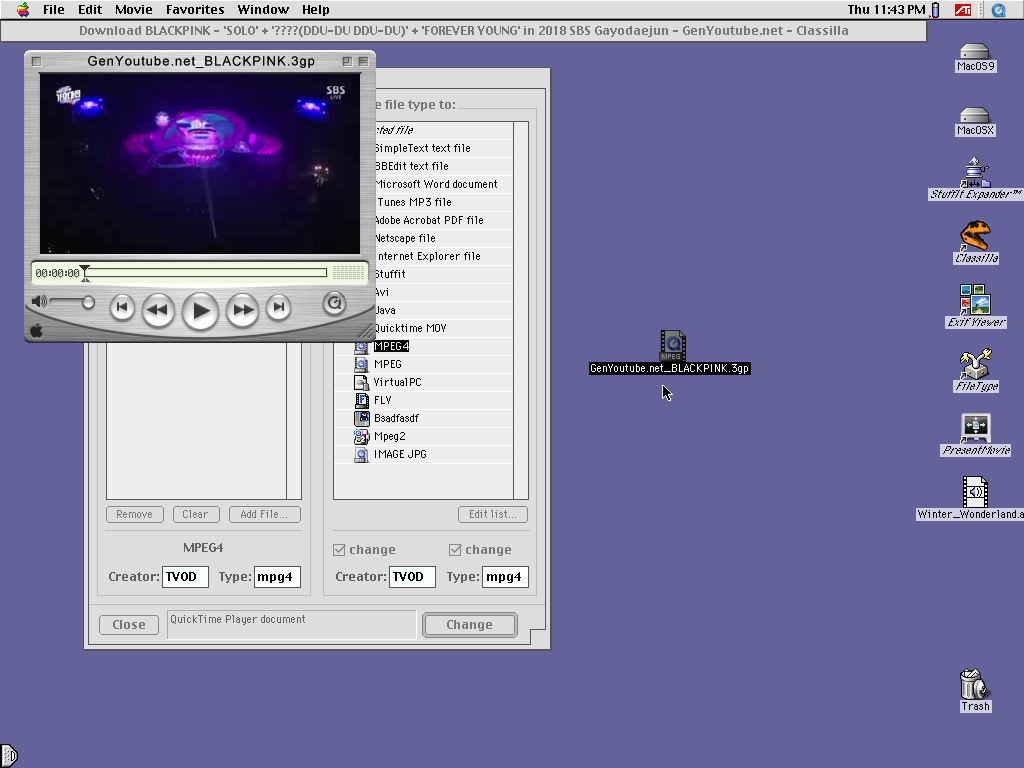Select the Trash icon on the desktop
Image resolution: width=1024 pixels, height=768 pixels.
[x=974, y=686]
